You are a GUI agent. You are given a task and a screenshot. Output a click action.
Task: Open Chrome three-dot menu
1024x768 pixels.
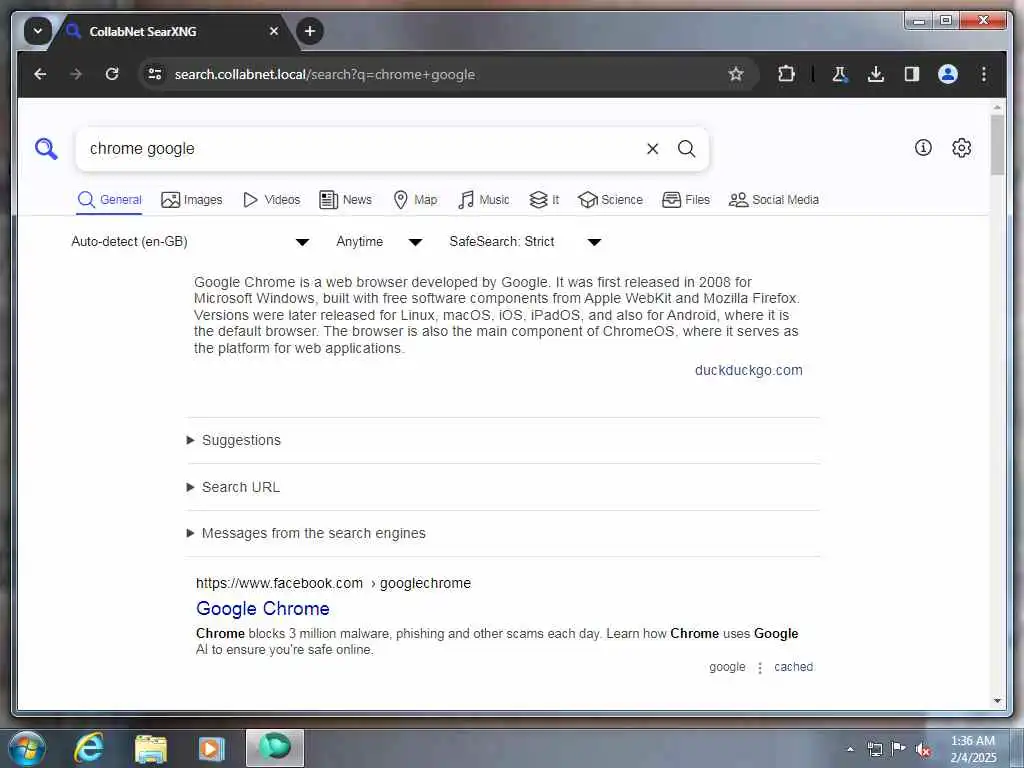coord(984,74)
